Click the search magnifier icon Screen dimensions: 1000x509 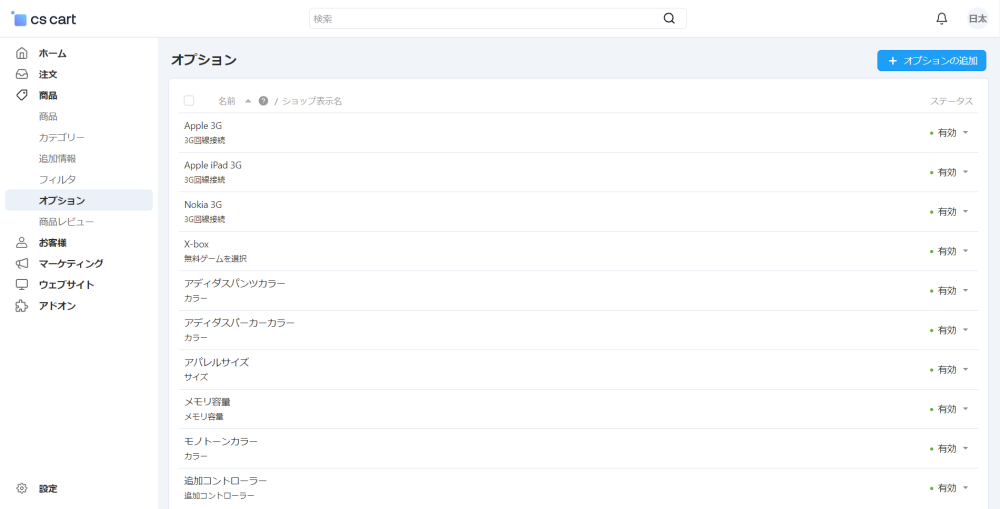tap(669, 18)
